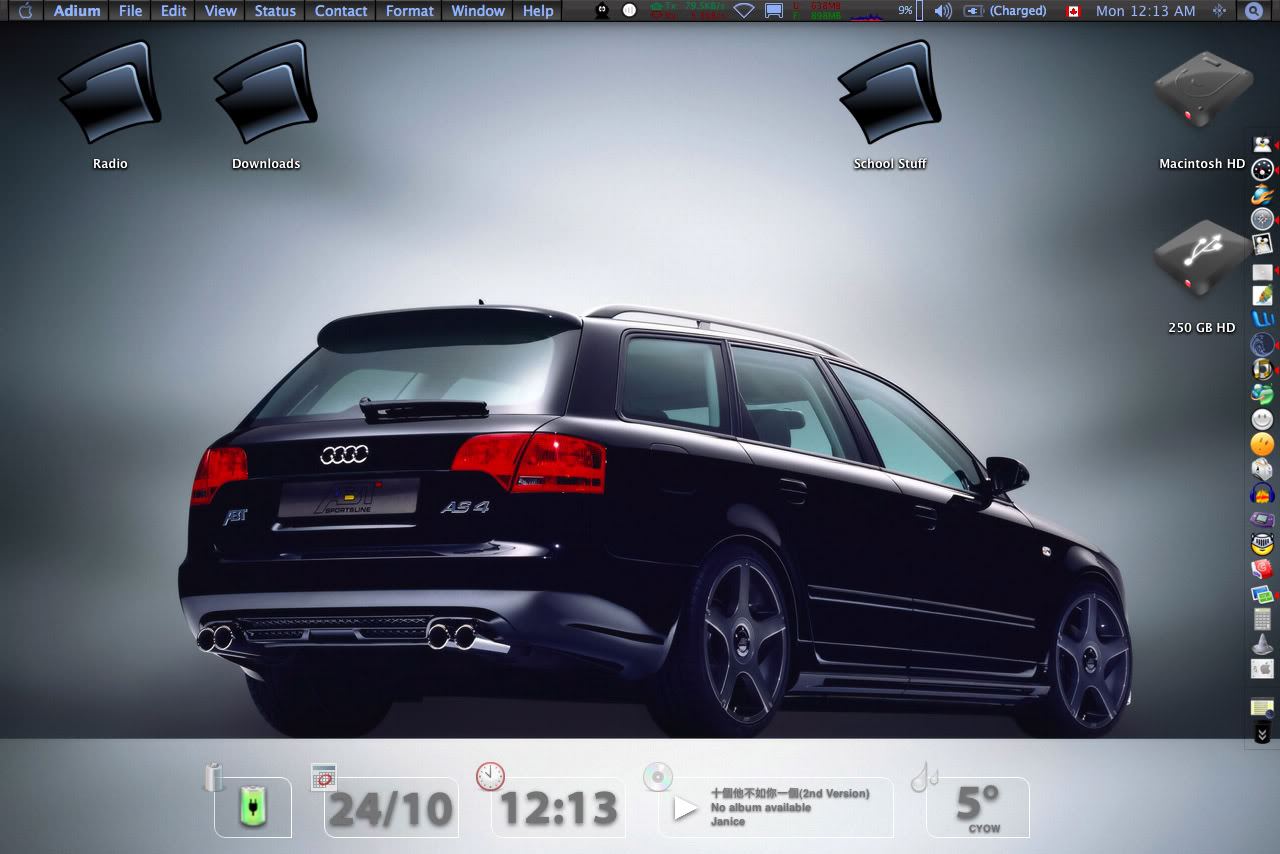Click the Canadian flag input menu
This screenshot has height=854, width=1280.
coord(1073,11)
